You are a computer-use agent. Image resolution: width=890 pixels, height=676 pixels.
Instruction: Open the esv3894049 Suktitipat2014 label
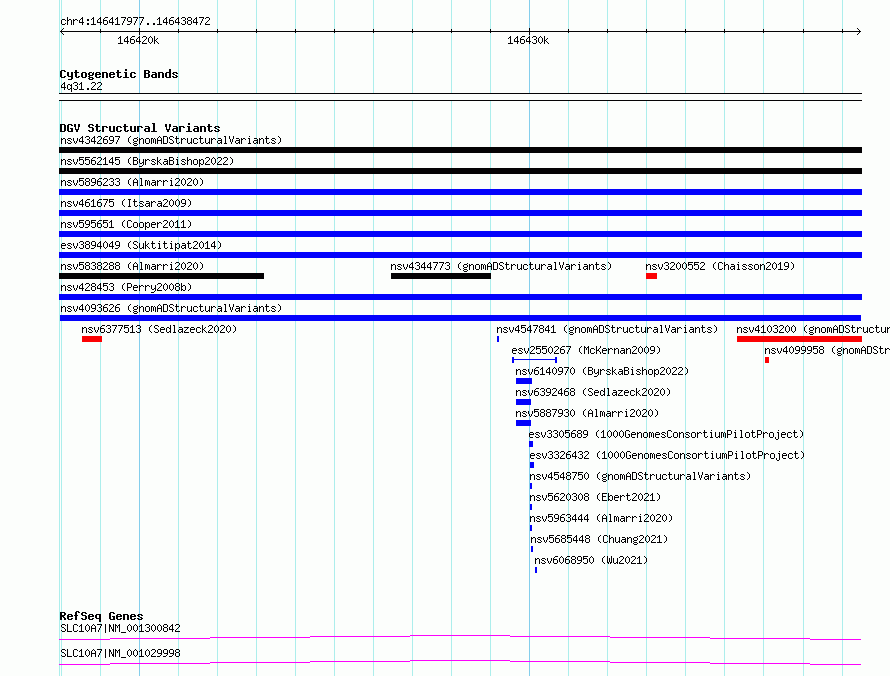(x=141, y=245)
